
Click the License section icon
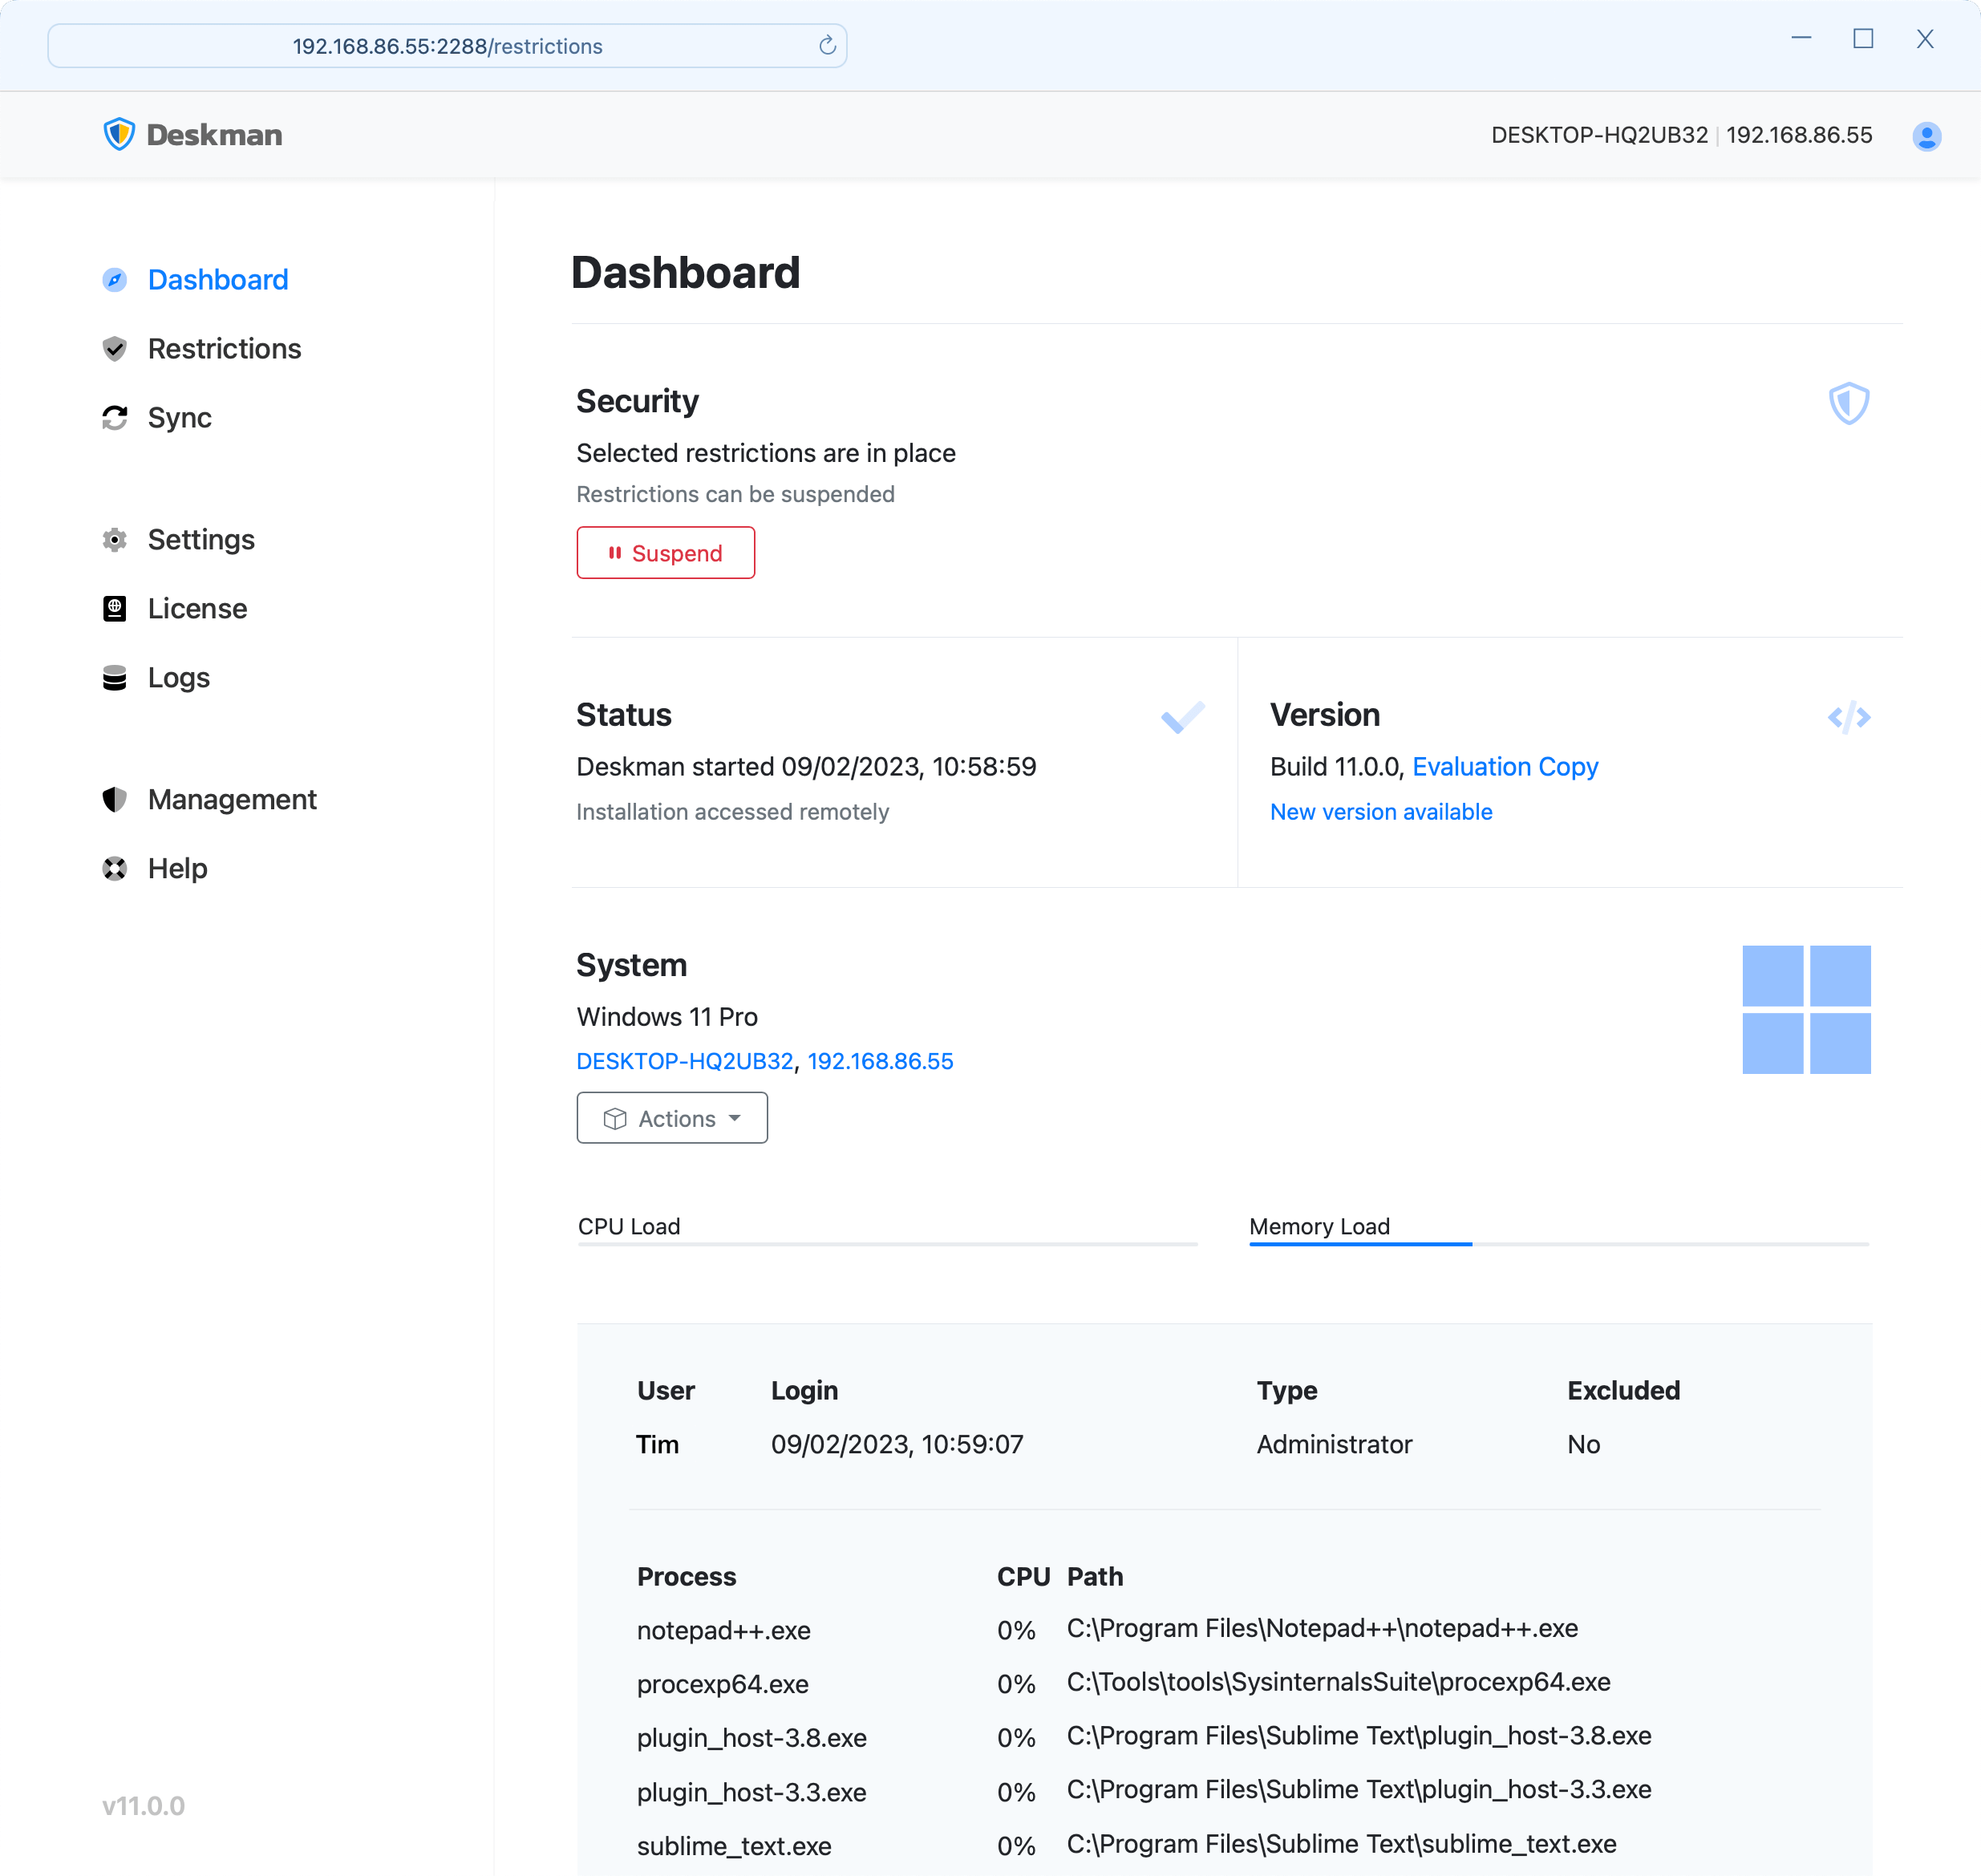pos(115,606)
